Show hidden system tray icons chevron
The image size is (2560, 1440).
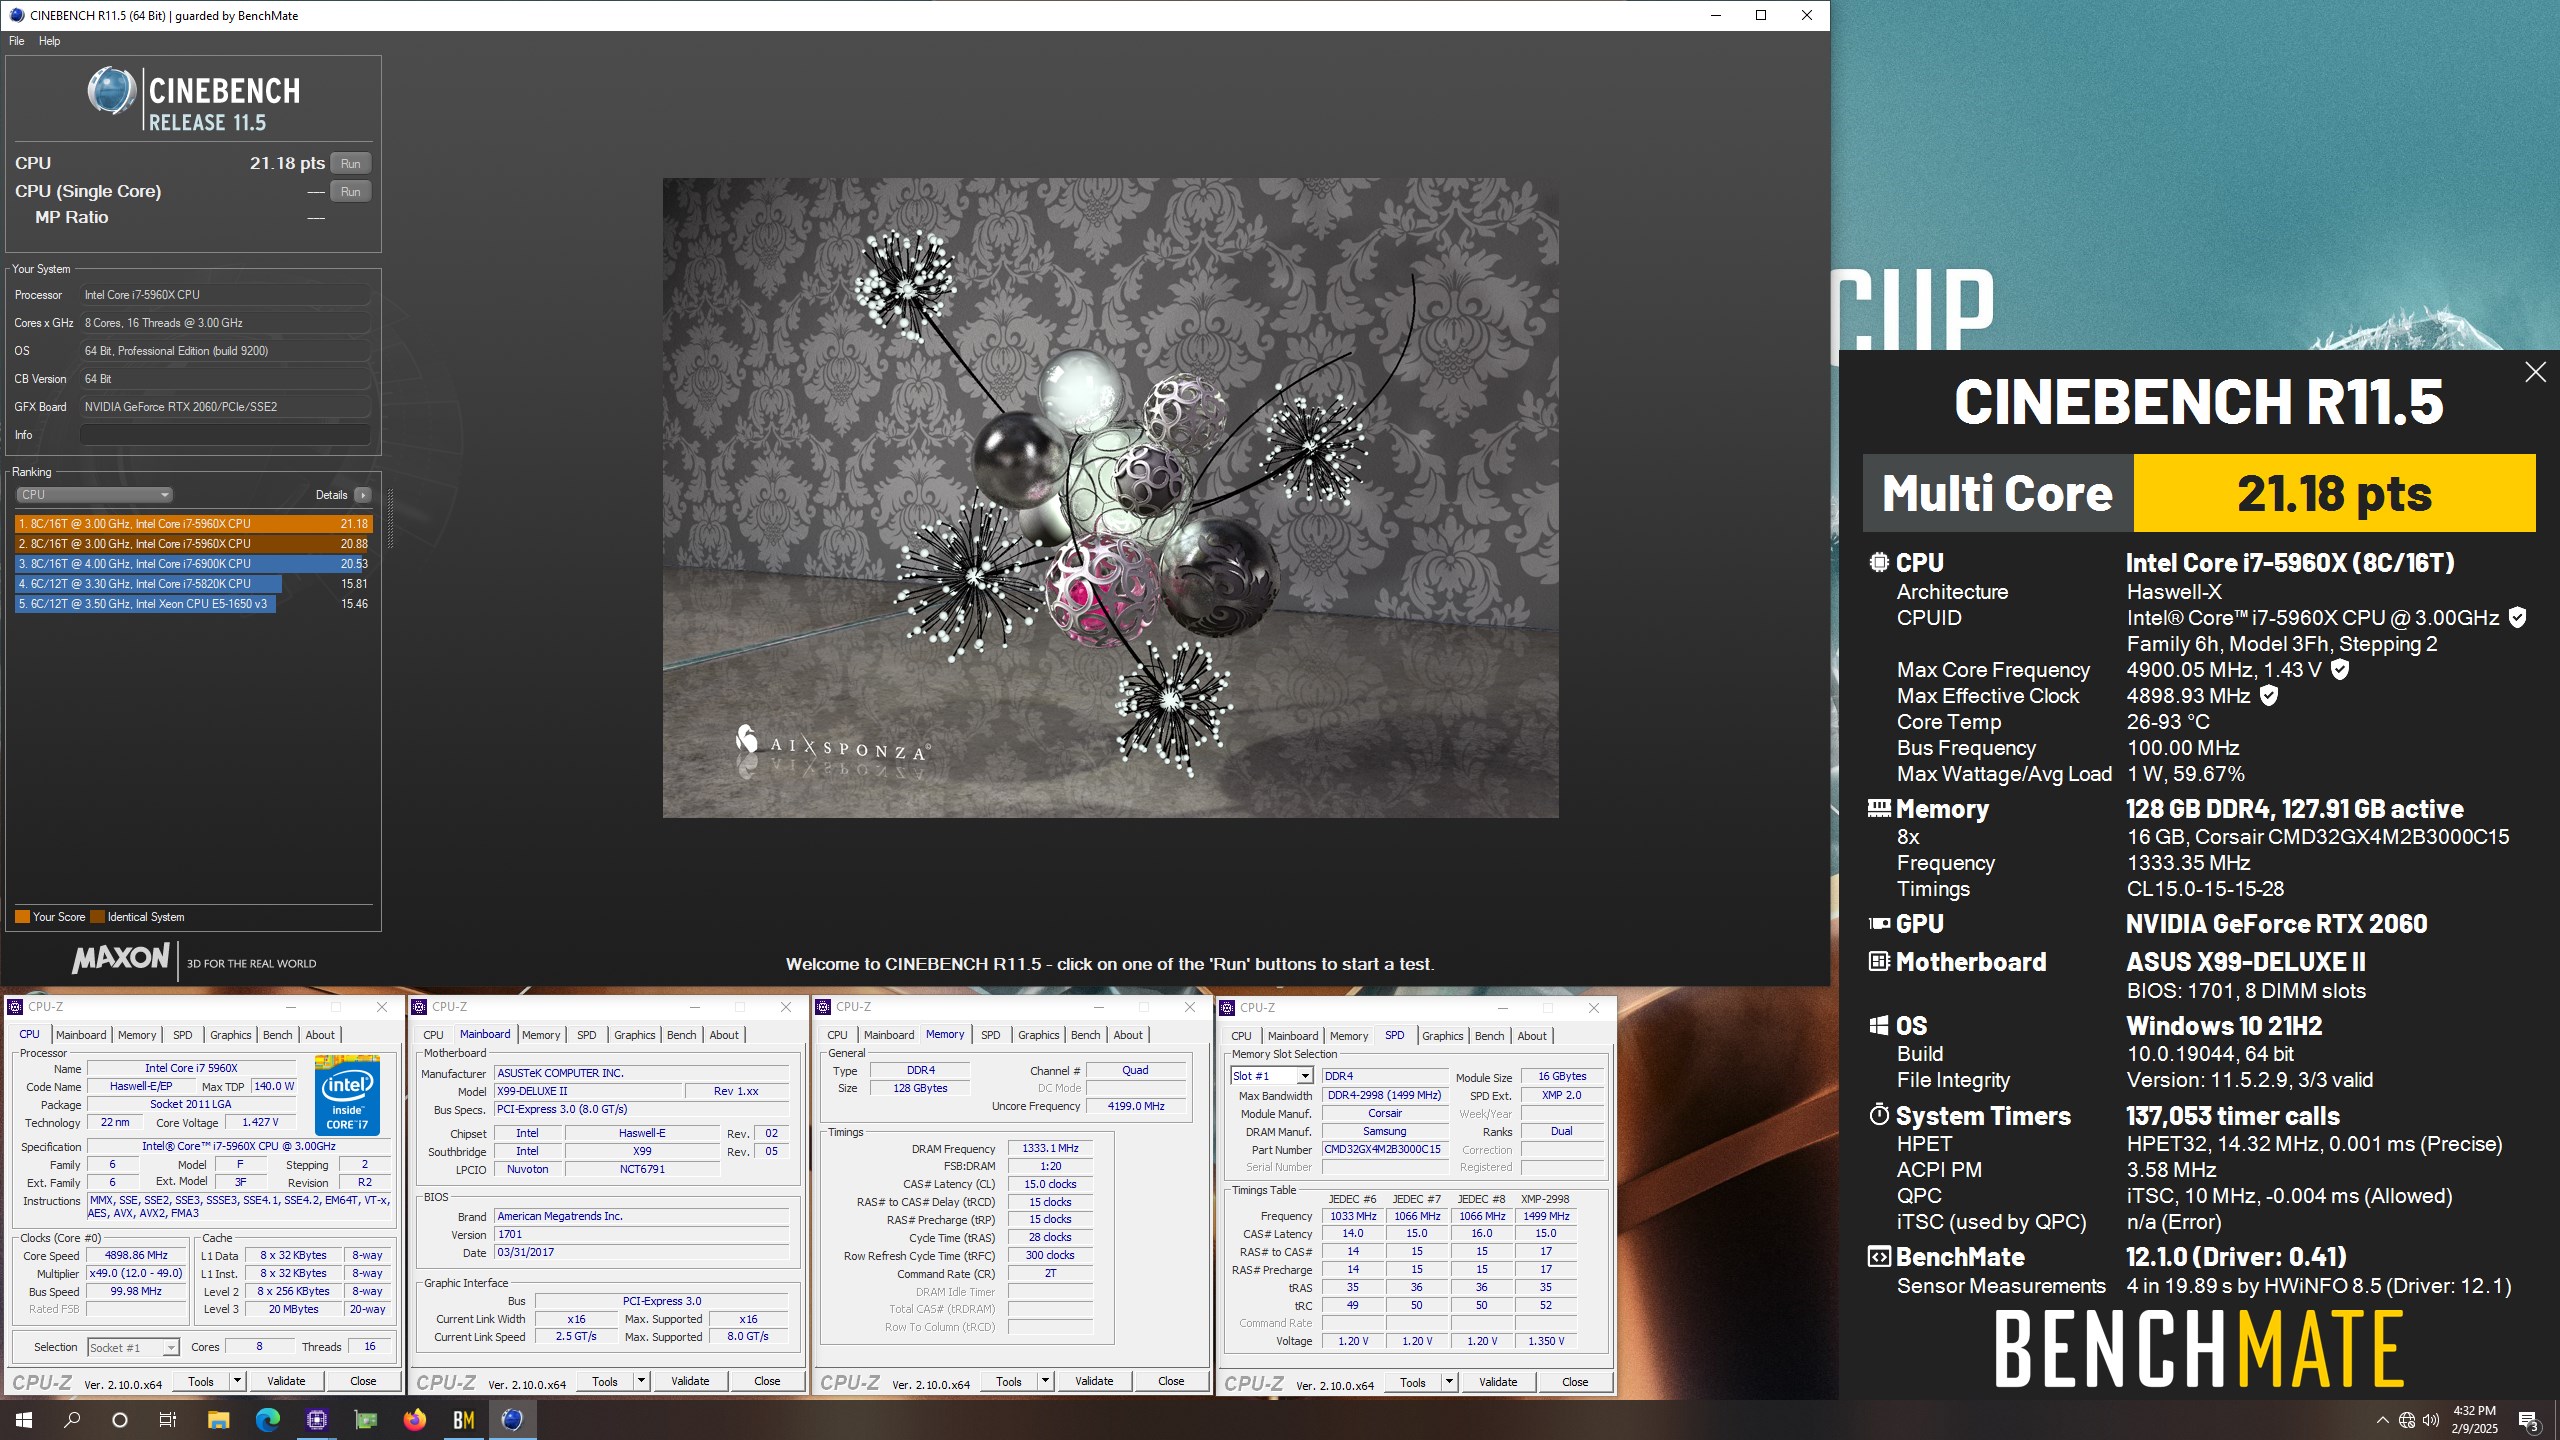[x=2382, y=1420]
